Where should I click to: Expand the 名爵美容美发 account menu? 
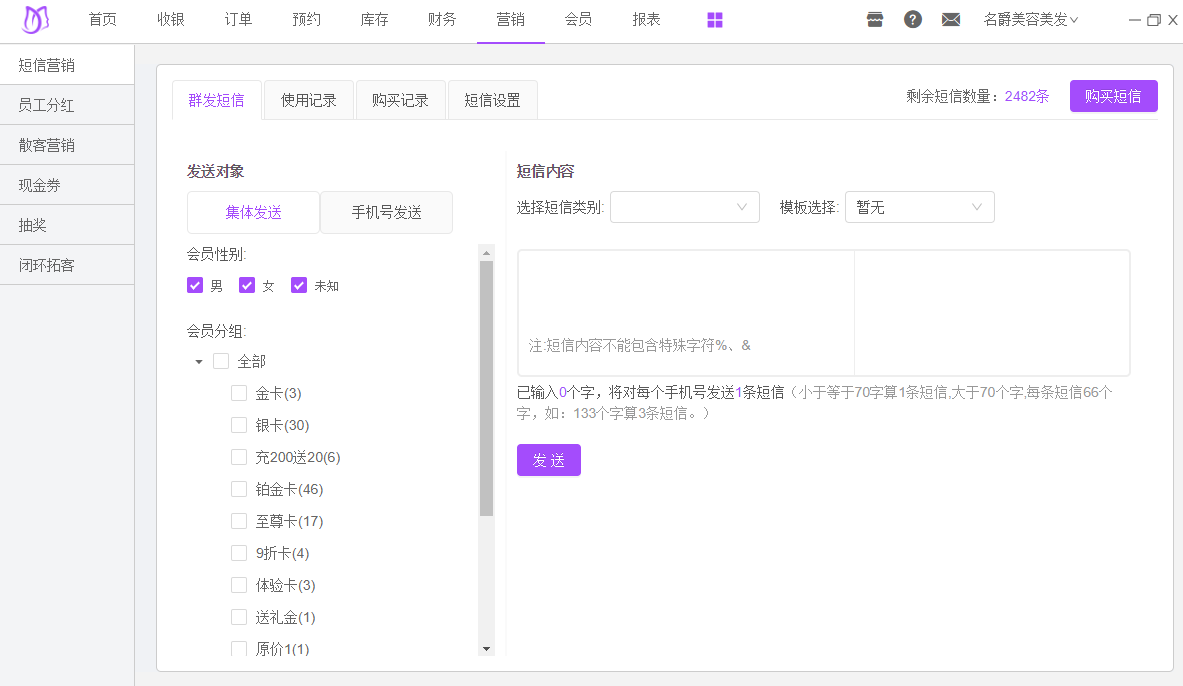(1030, 20)
